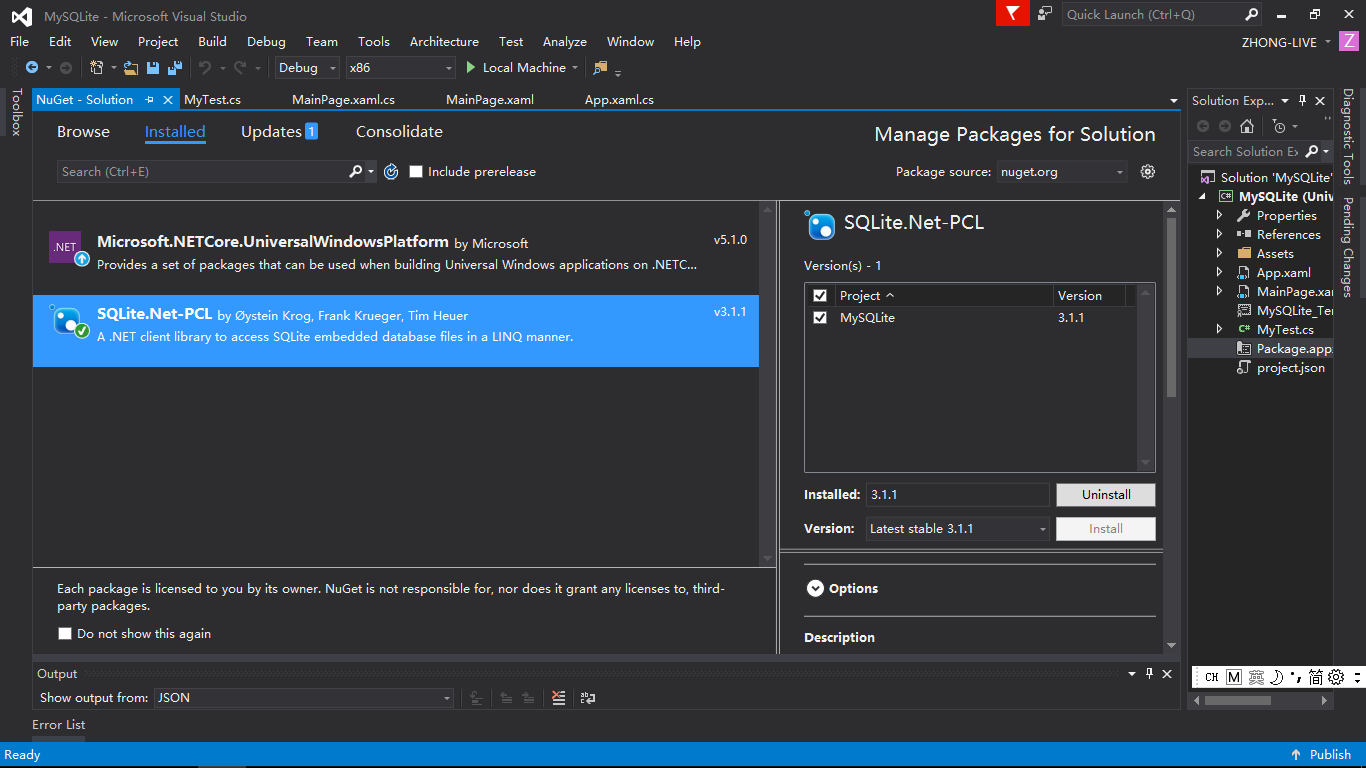Open Show output from JSON dropdown
Viewport: 1366px width, 768px height.
[304, 698]
